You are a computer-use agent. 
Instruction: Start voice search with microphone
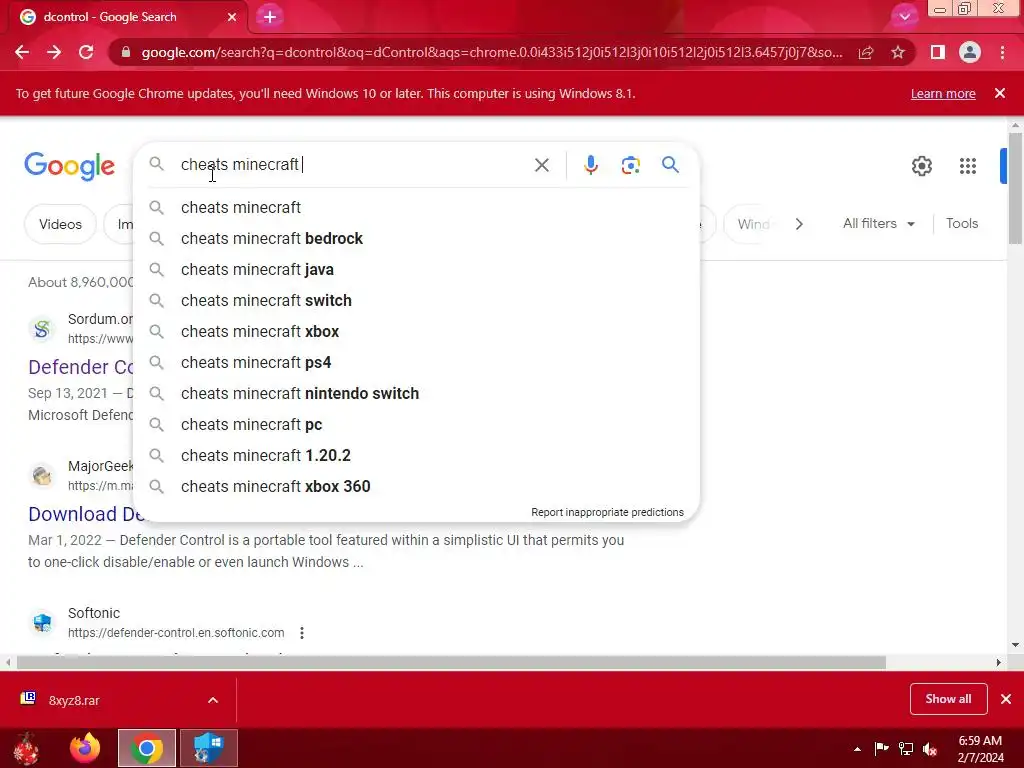590,165
